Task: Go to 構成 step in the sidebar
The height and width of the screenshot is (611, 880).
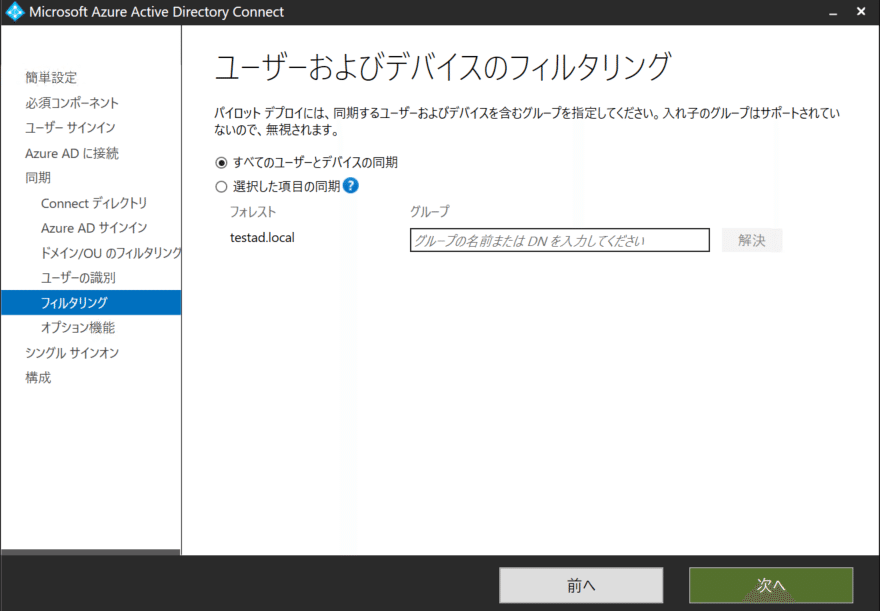Action: tap(38, 378)
